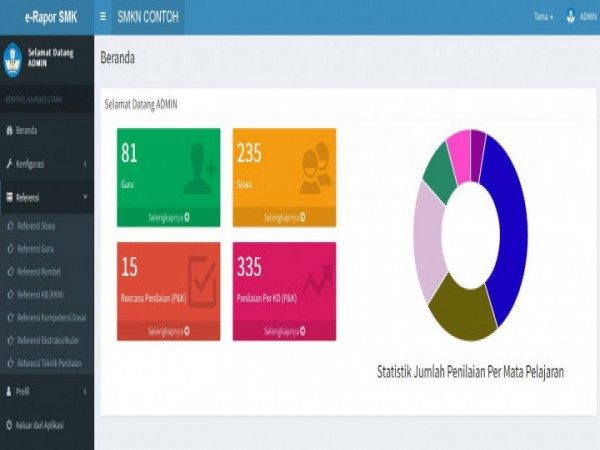Click the blue segment of donut chart
The image size is (600, 450).
pyautogui.click(x=511, y=230)
